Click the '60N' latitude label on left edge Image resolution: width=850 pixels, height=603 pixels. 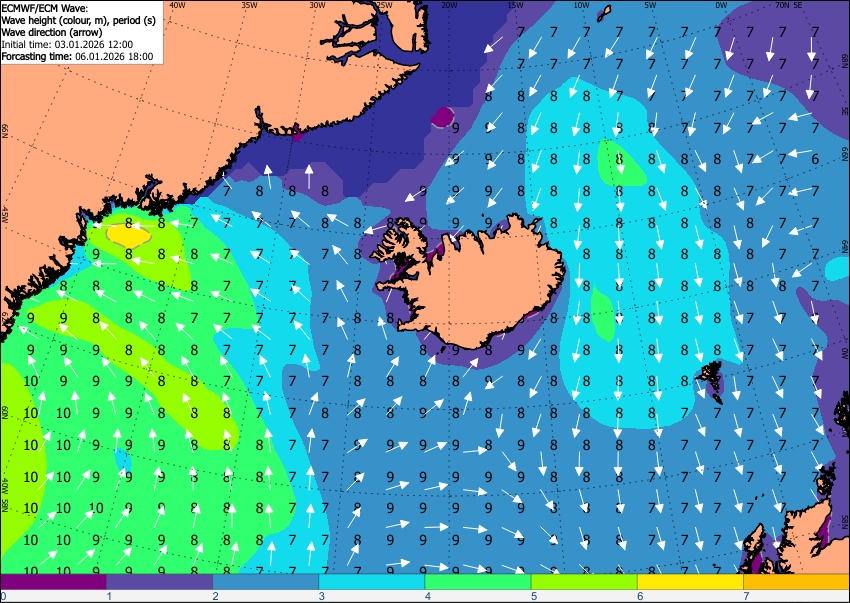(x=4, y=412)
